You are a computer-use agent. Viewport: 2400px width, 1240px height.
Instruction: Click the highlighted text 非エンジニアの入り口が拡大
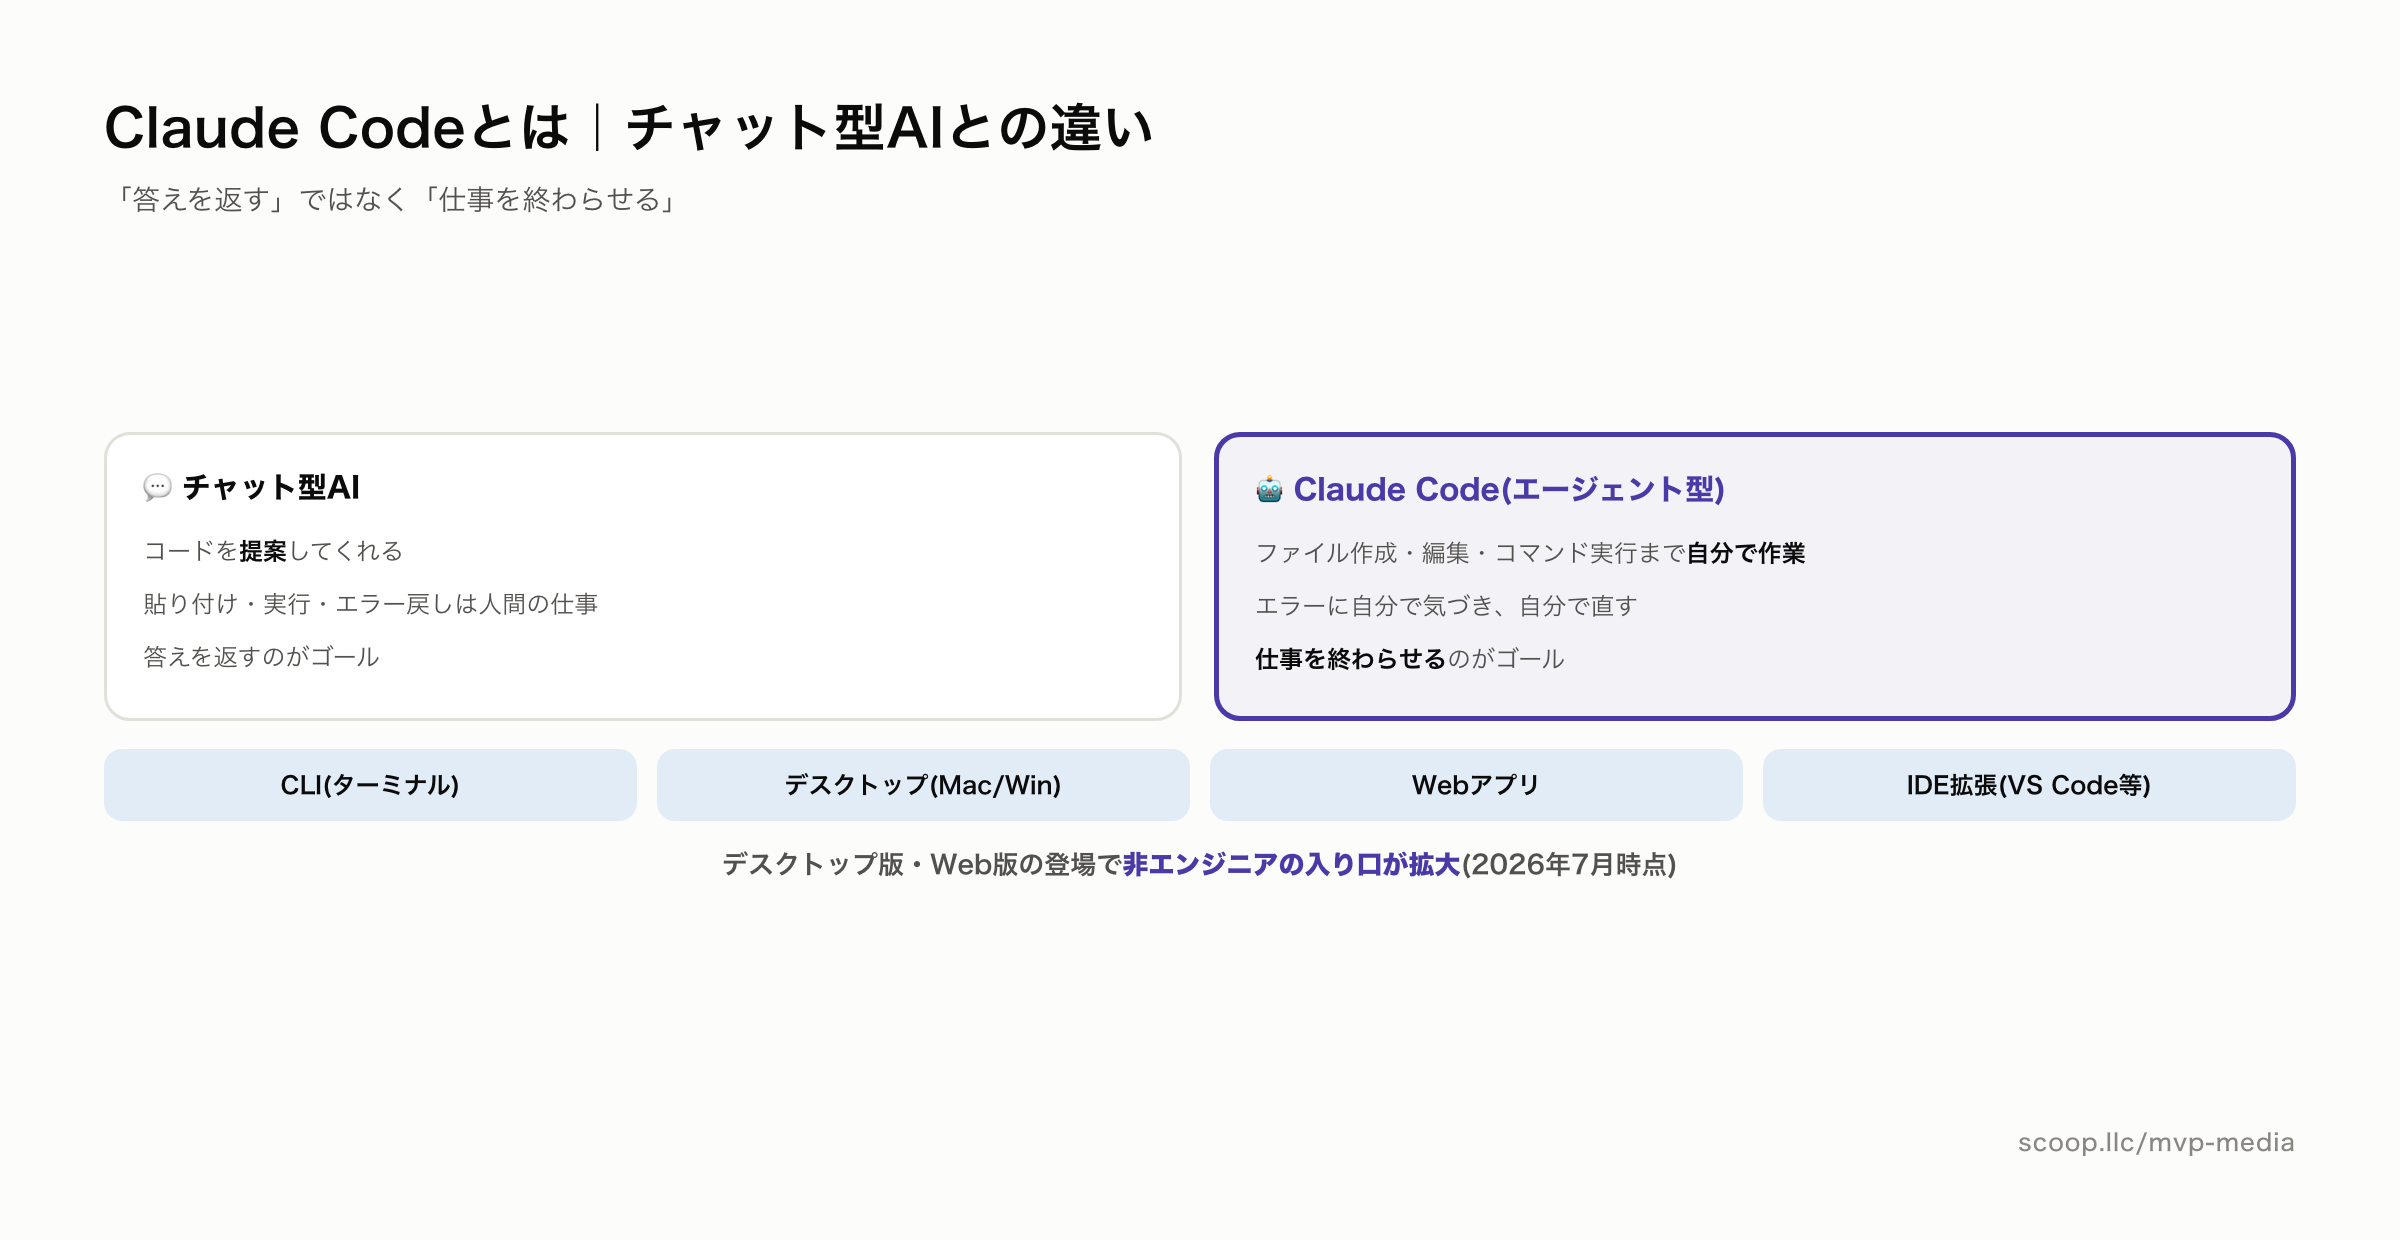[1291, 864]
